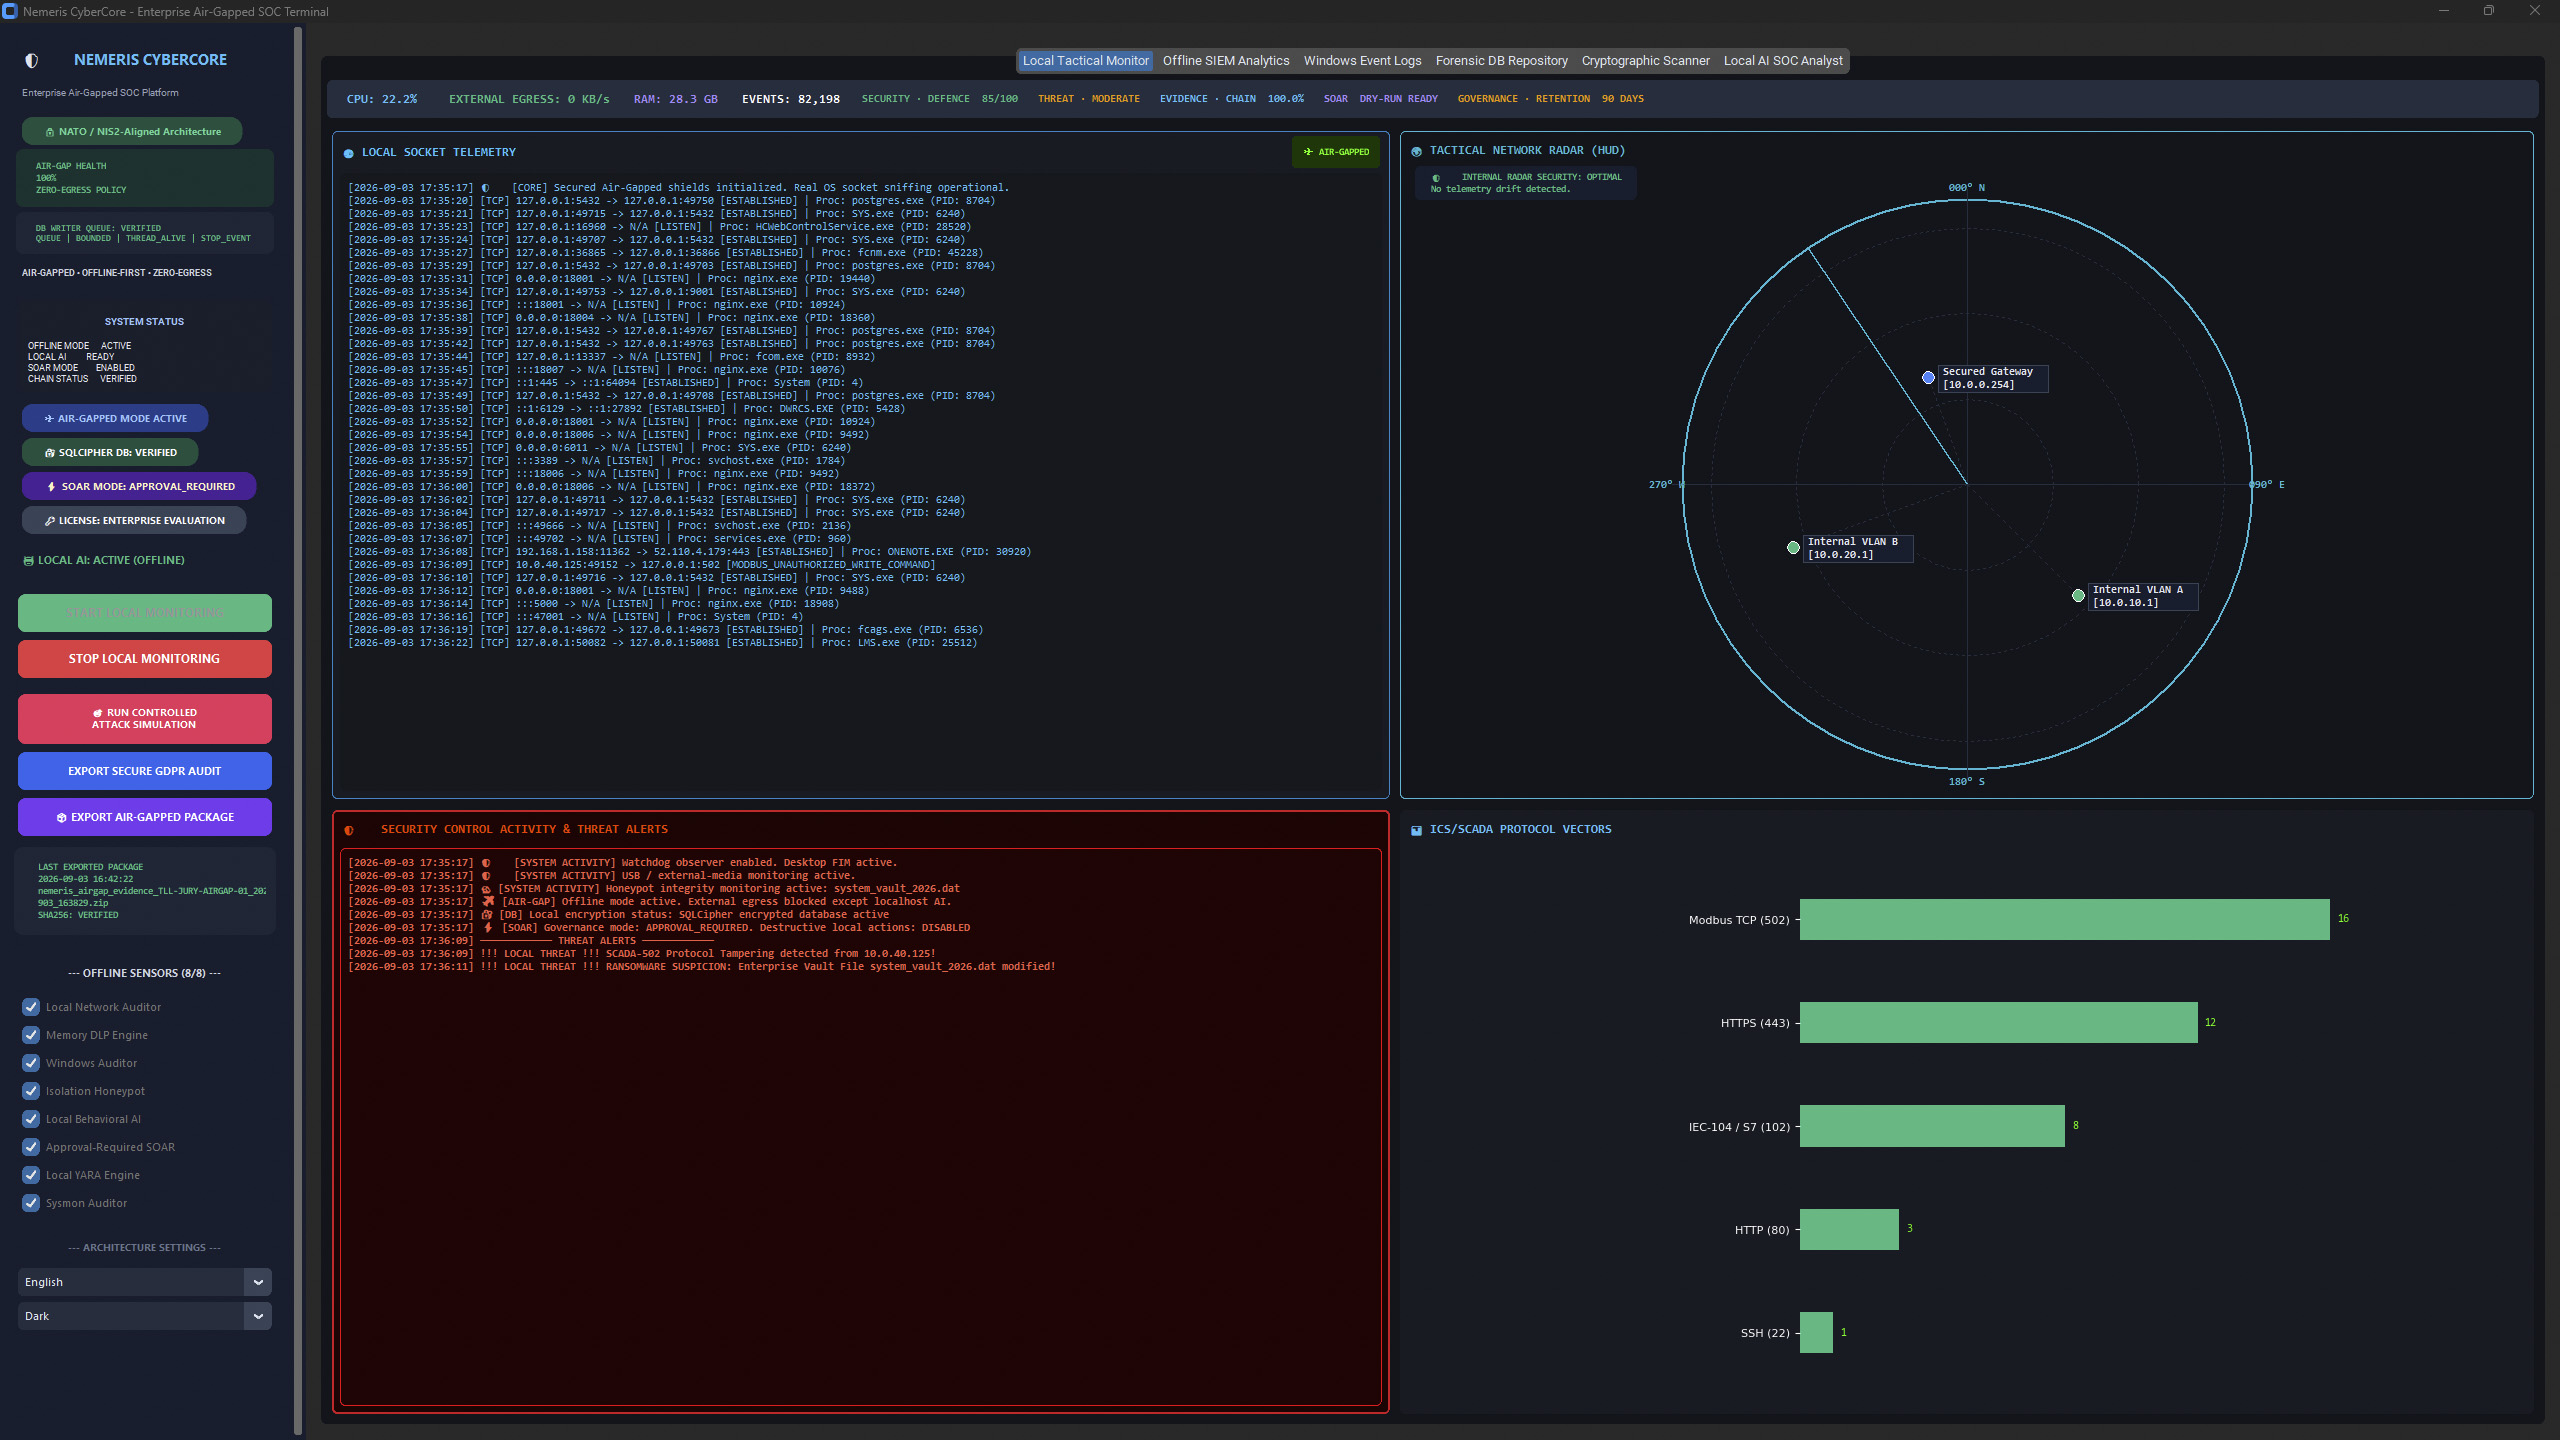
Task: Click EXPORT AIR-GAPPED PACKAGE
Action: tap(145, 817)
